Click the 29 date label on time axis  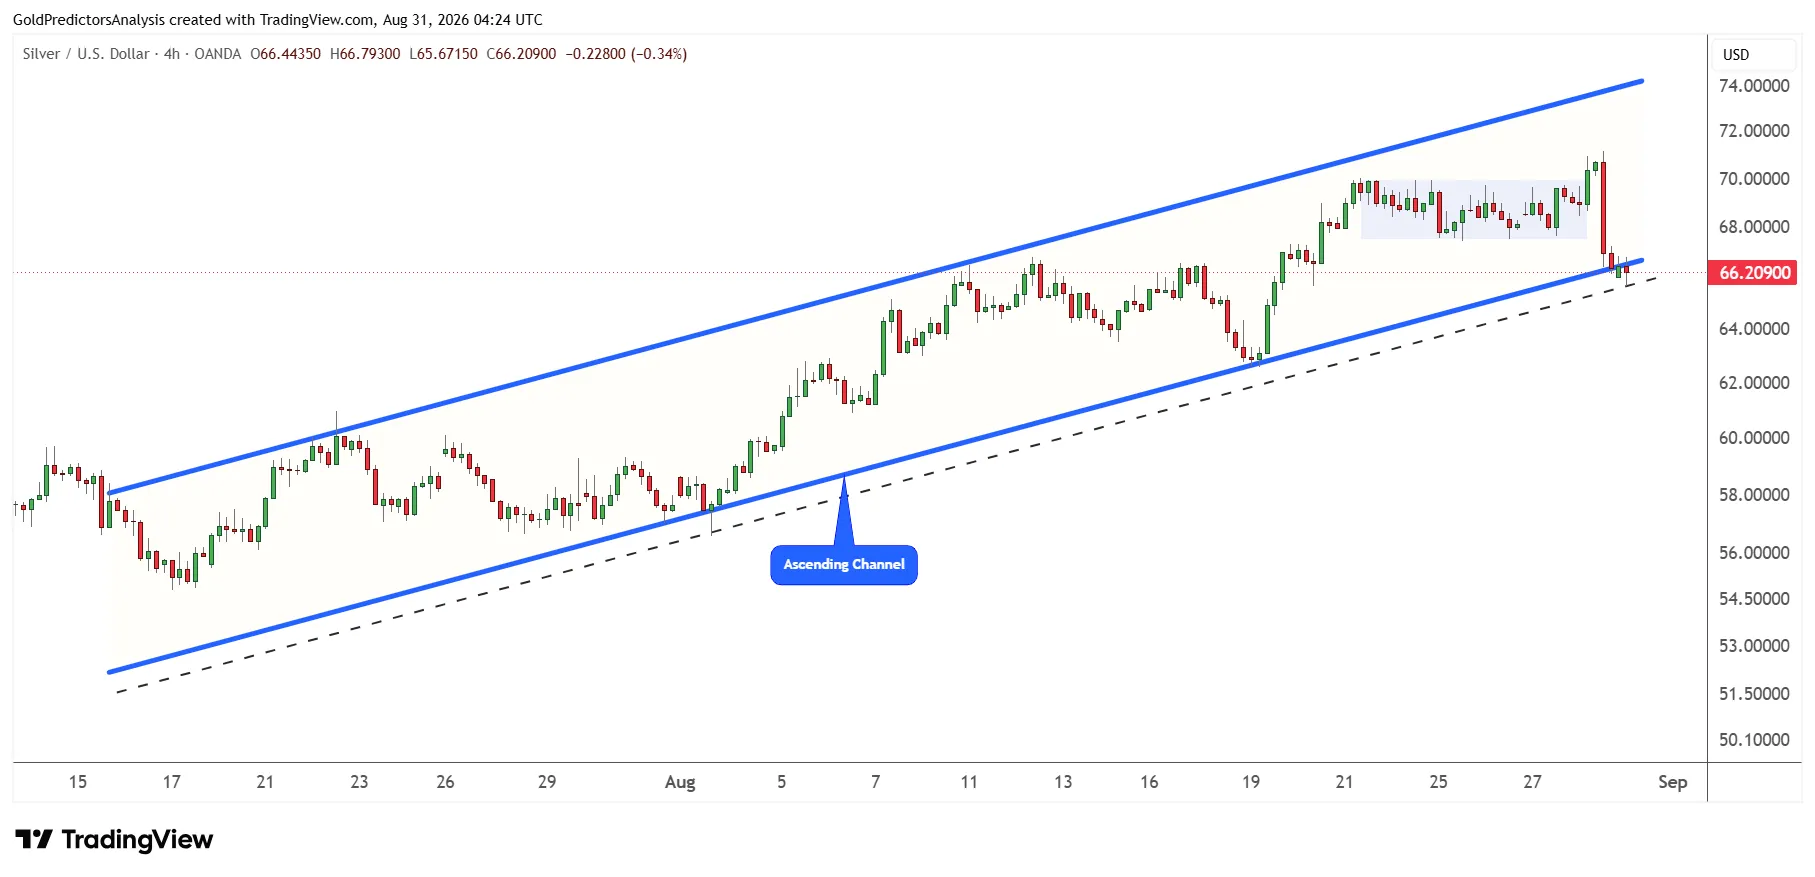(547, 782)
